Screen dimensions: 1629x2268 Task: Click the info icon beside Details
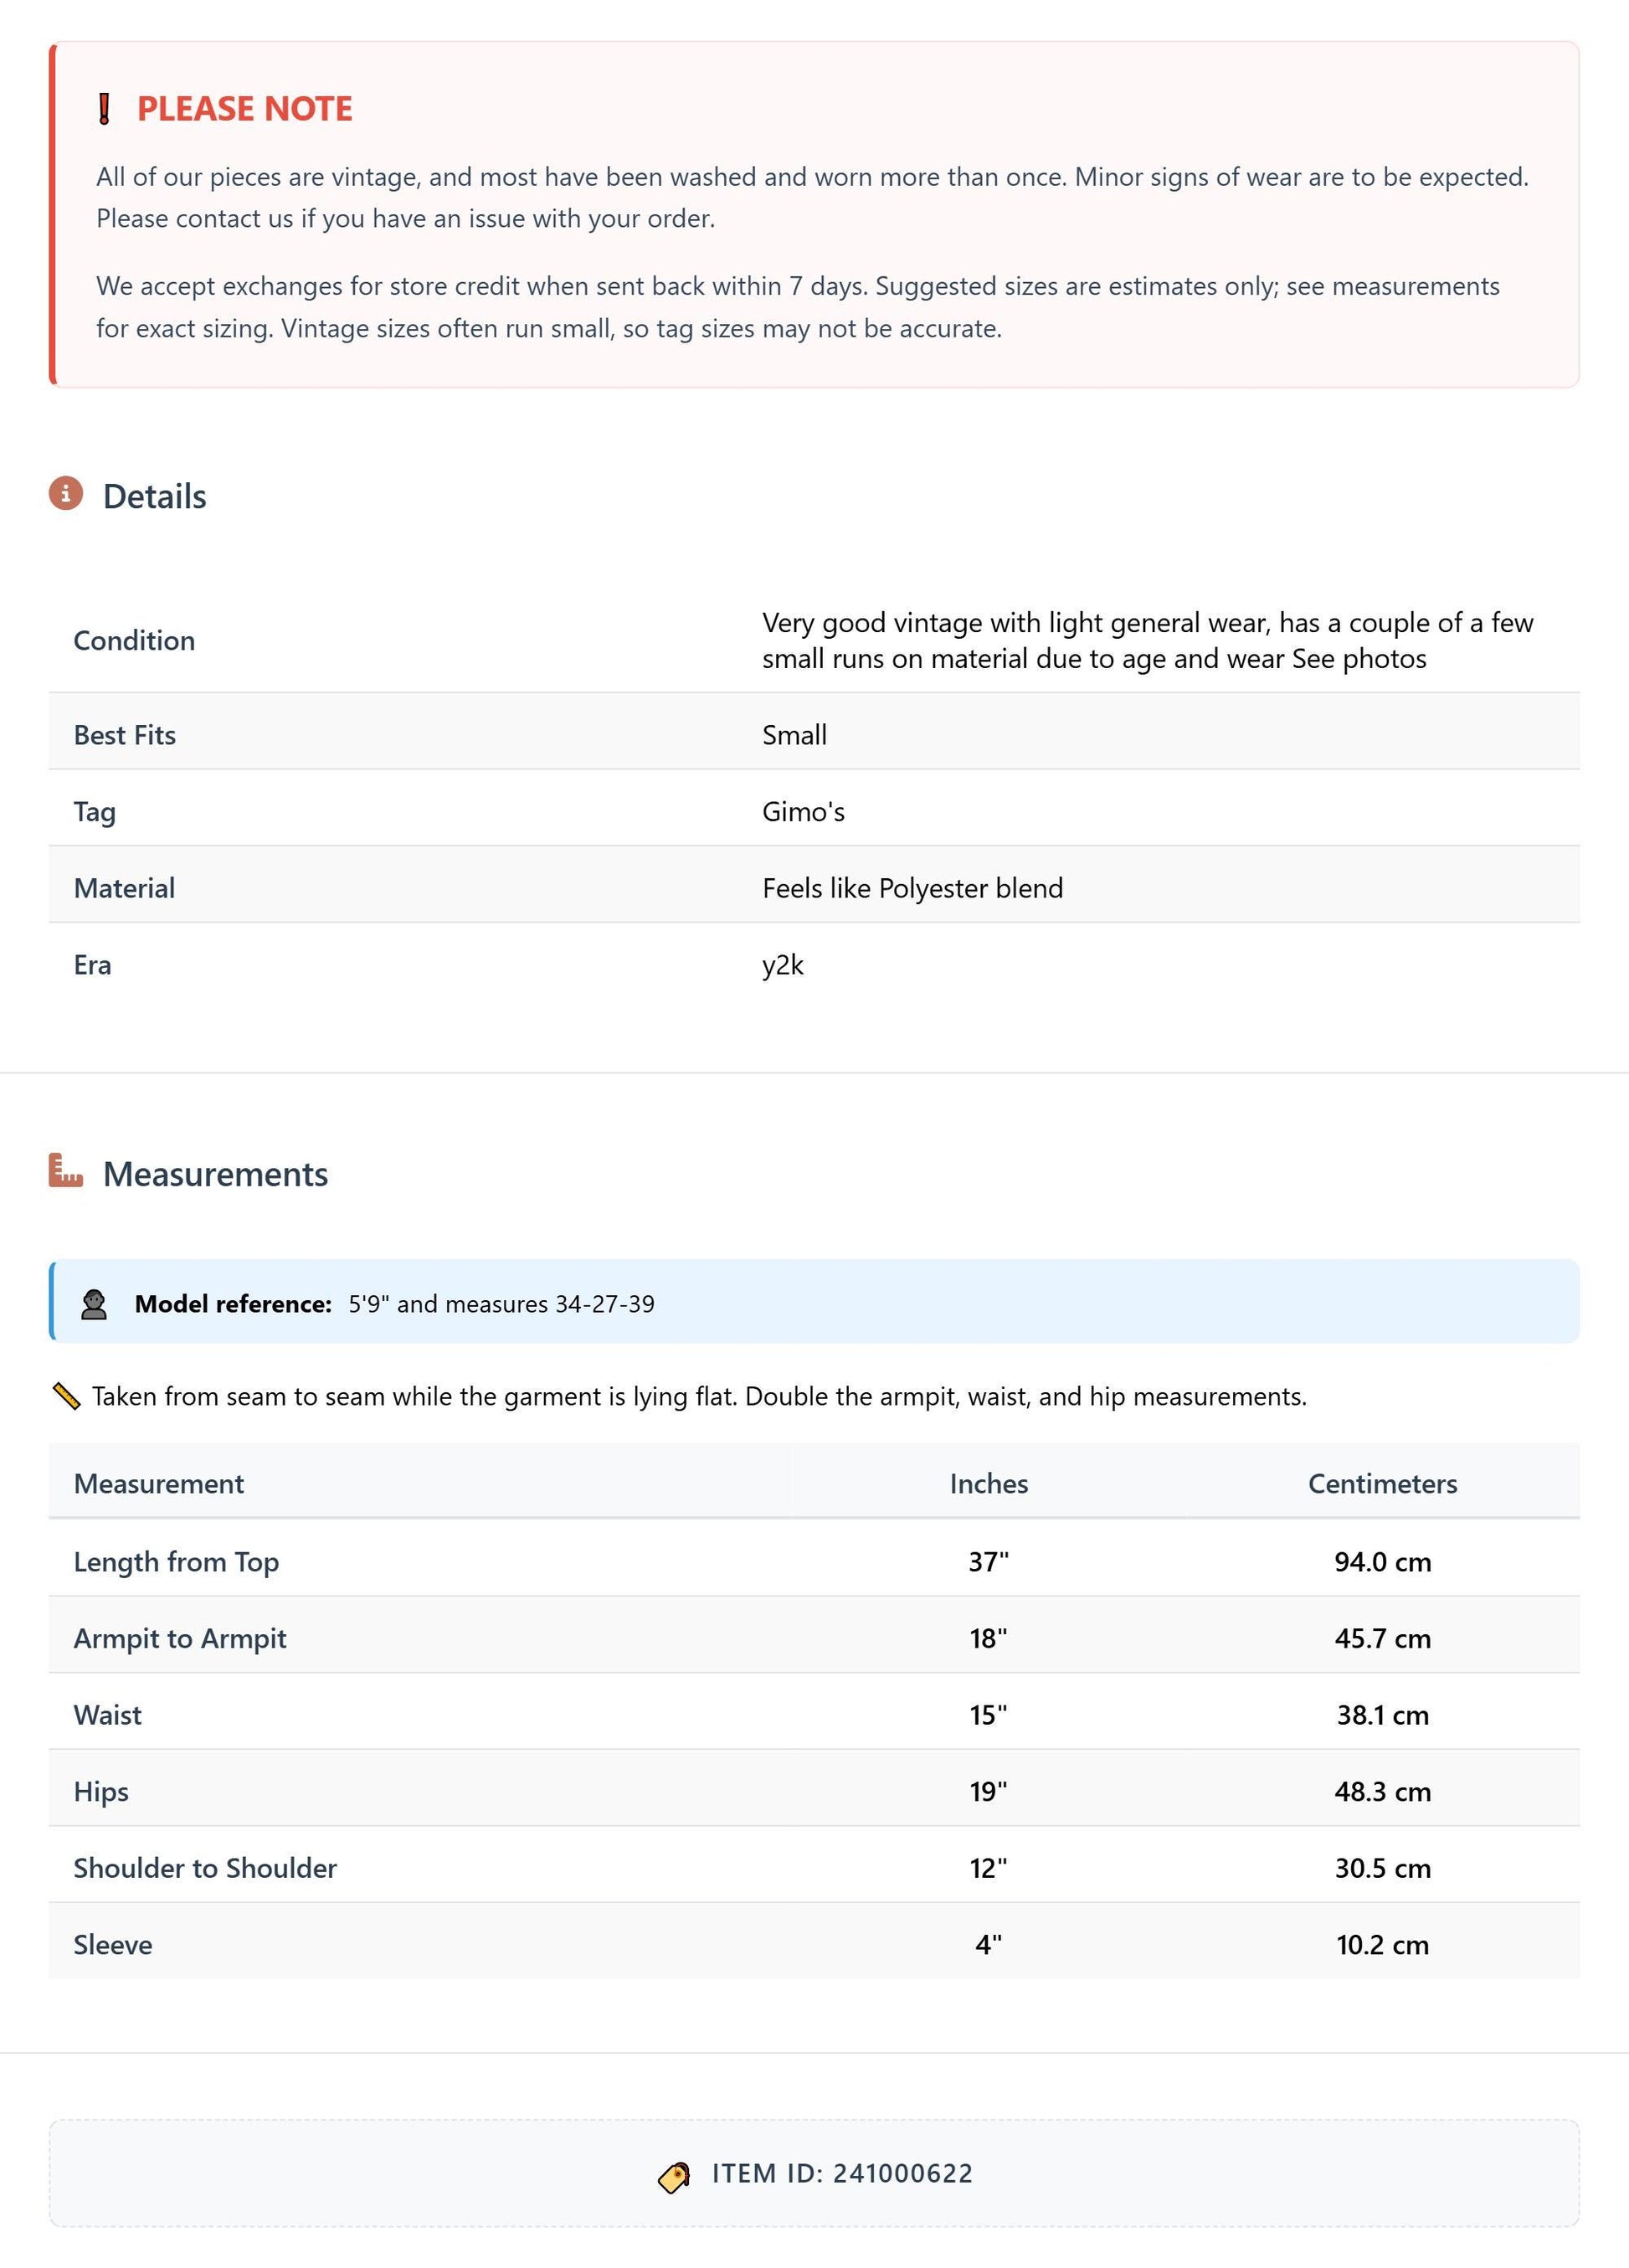pos(66,493)
